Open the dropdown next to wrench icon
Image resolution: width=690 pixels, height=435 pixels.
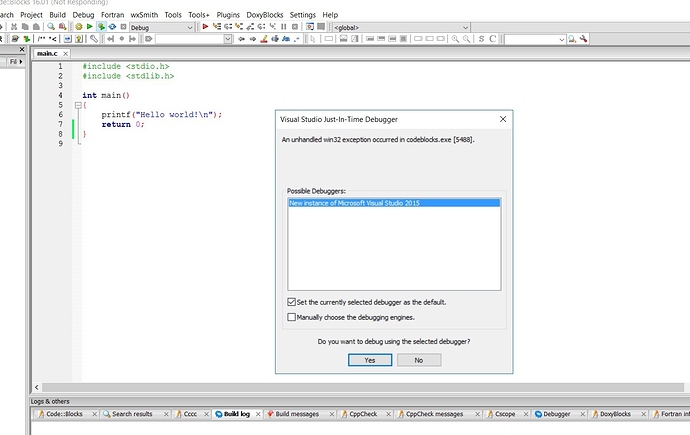562,39
